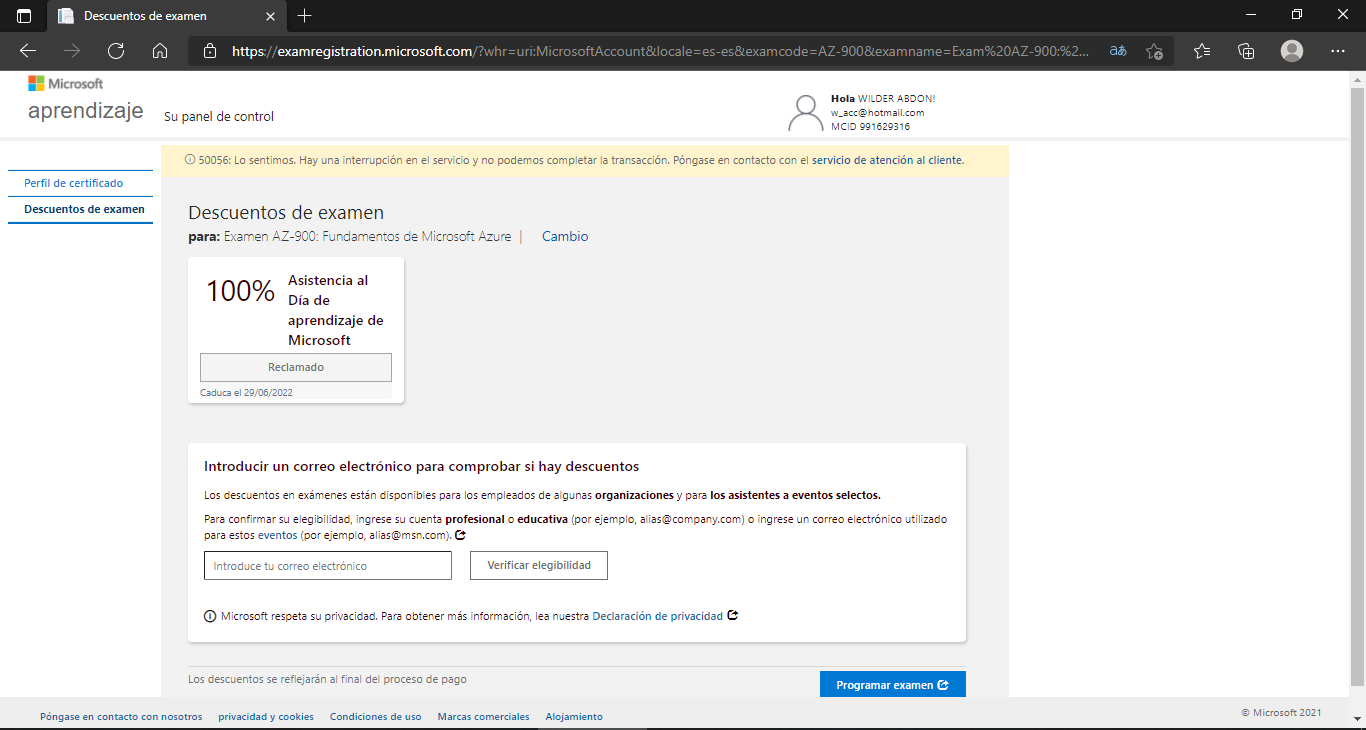
Task: Open servicio de atención al cliente link
Action: [x=888, y=160]
